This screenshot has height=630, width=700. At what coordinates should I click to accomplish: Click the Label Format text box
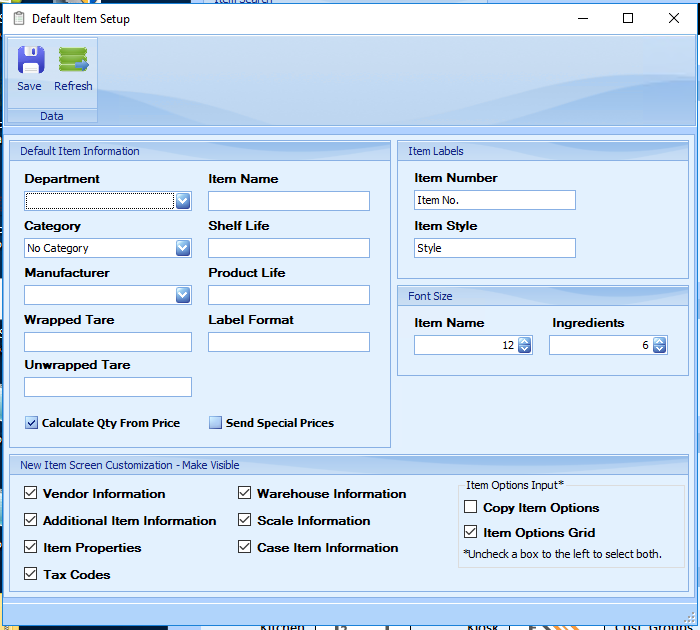(x=289, y=342)
